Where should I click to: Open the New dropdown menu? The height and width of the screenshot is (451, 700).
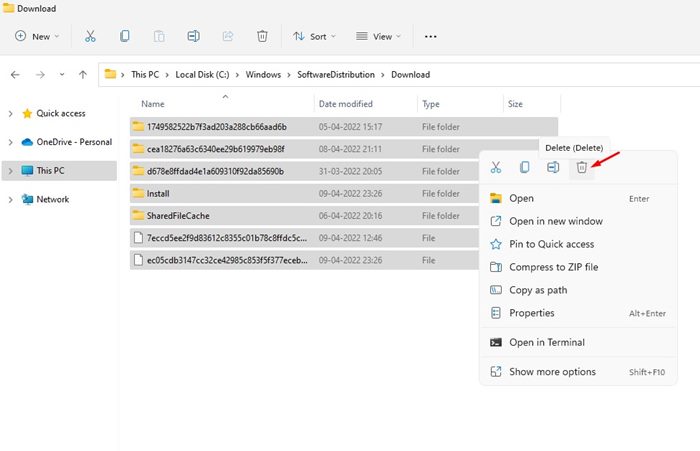(x=37, y=36)
